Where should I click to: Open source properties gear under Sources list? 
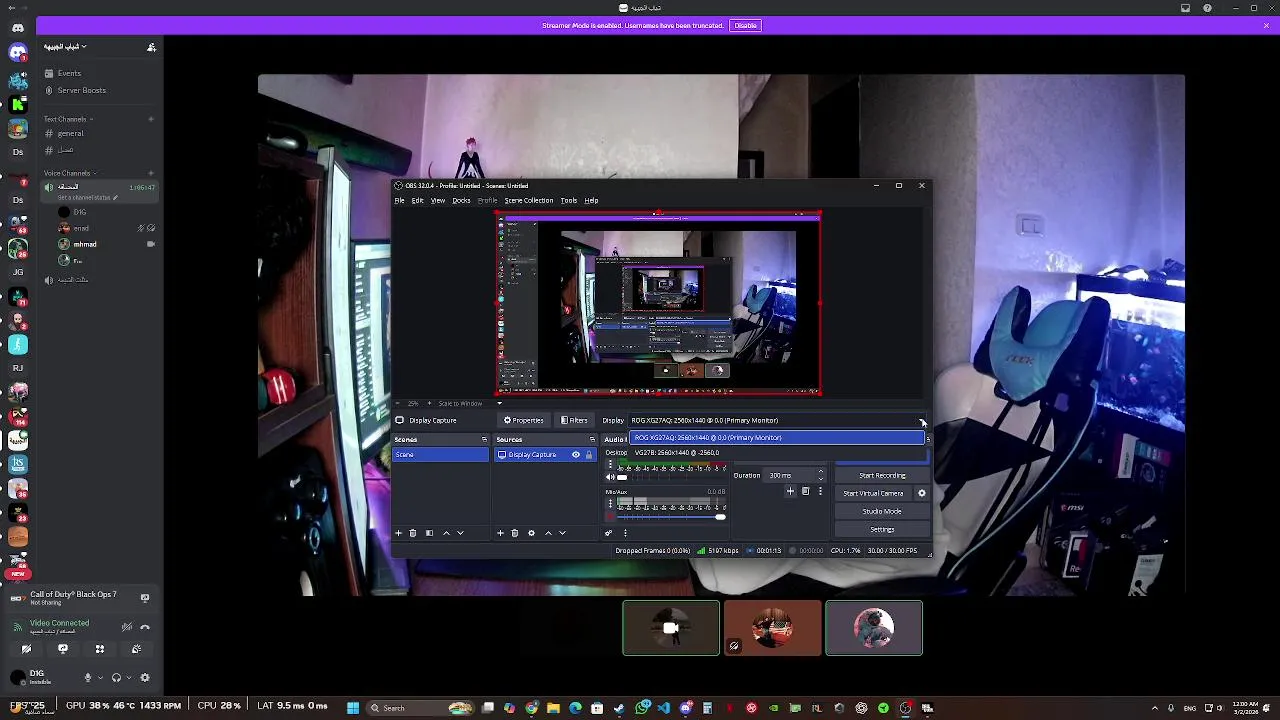coord(531,533)
